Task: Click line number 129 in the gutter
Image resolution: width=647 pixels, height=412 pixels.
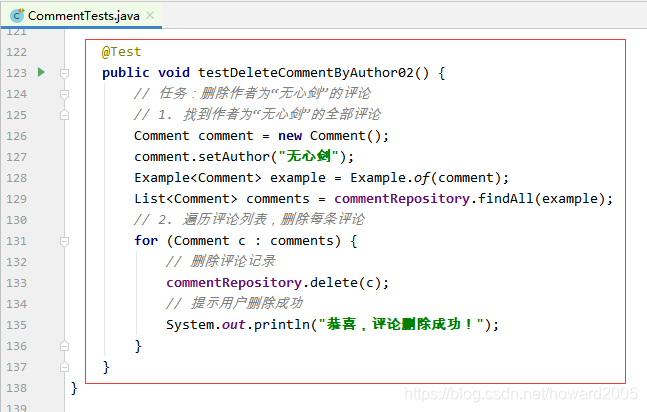Action: coord(17,199)
